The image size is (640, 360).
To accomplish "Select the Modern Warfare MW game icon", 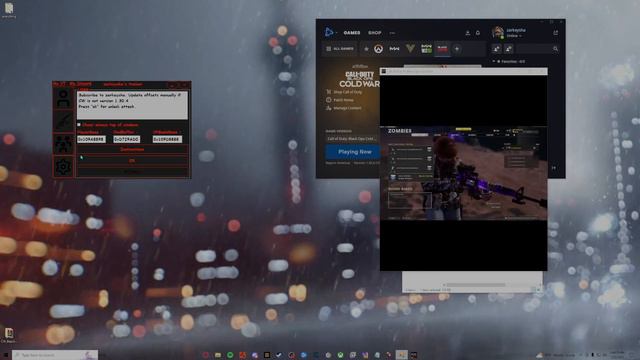I will [394, 49].
